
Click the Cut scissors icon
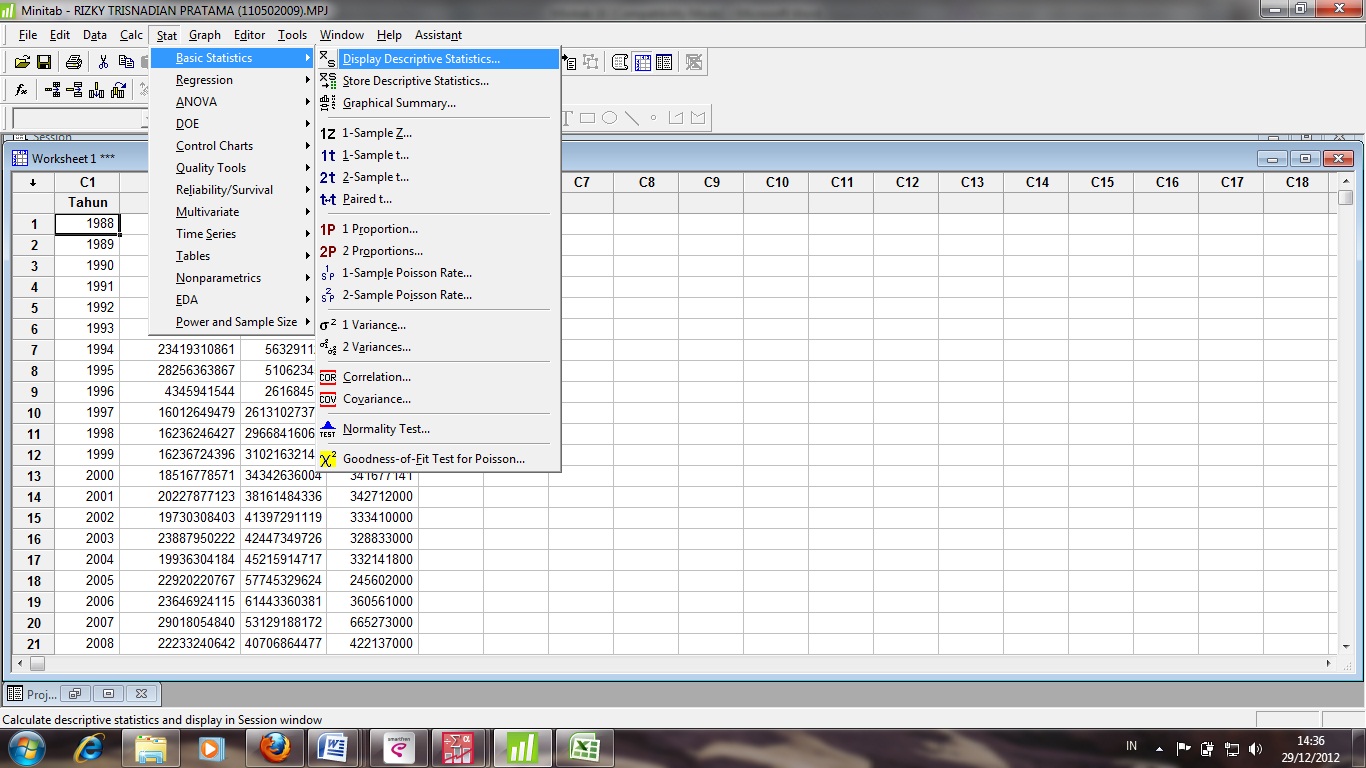click(103, 62)
